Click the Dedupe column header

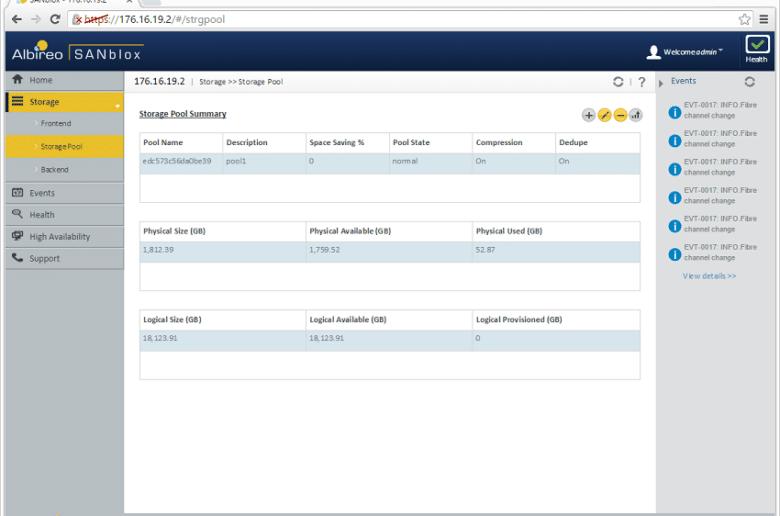(x=597, y=143)
